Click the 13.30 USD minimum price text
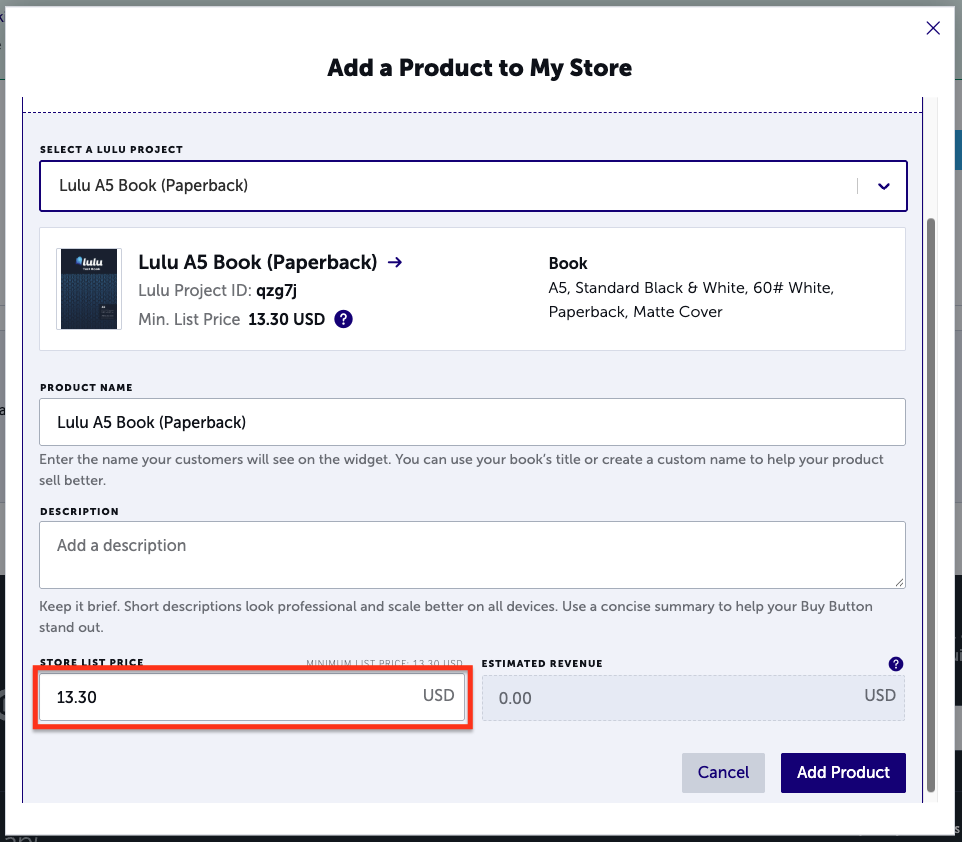 [x=287, y=319]
